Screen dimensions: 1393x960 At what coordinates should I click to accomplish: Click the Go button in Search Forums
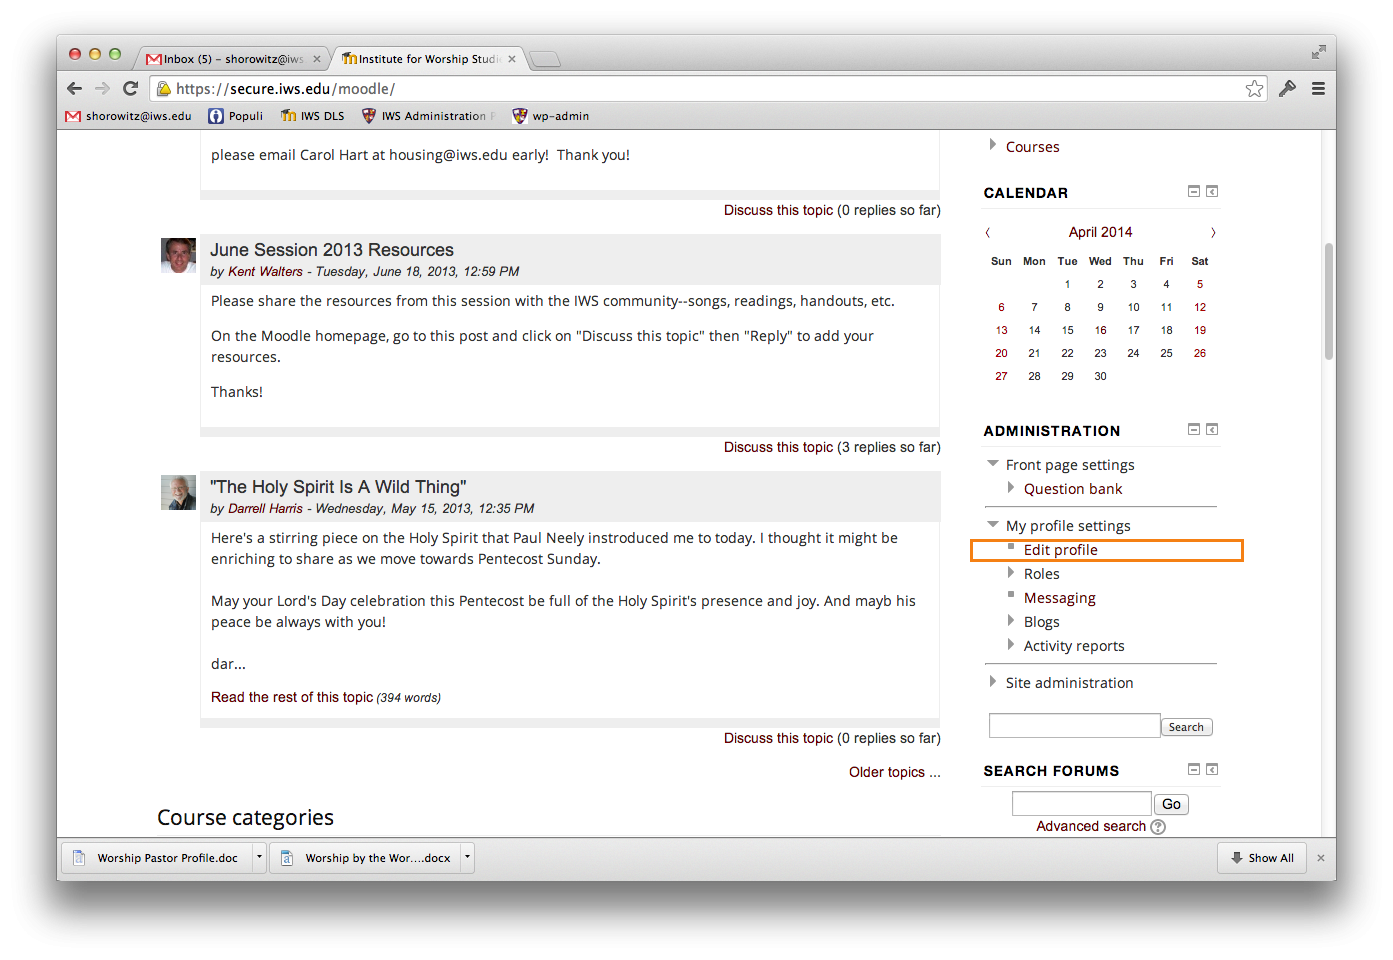point(1171,804)
